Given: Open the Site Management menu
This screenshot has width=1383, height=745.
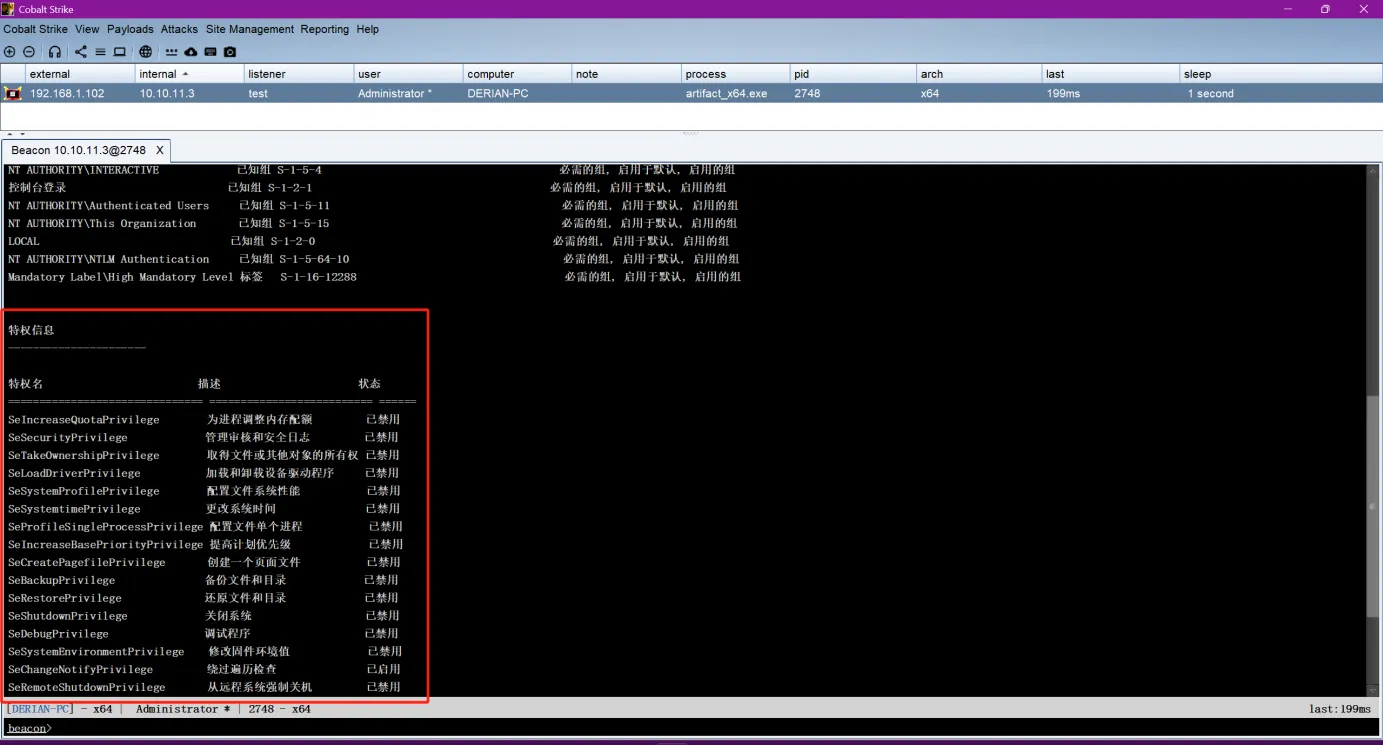Looking at the screenshot, I should (250, 29).
